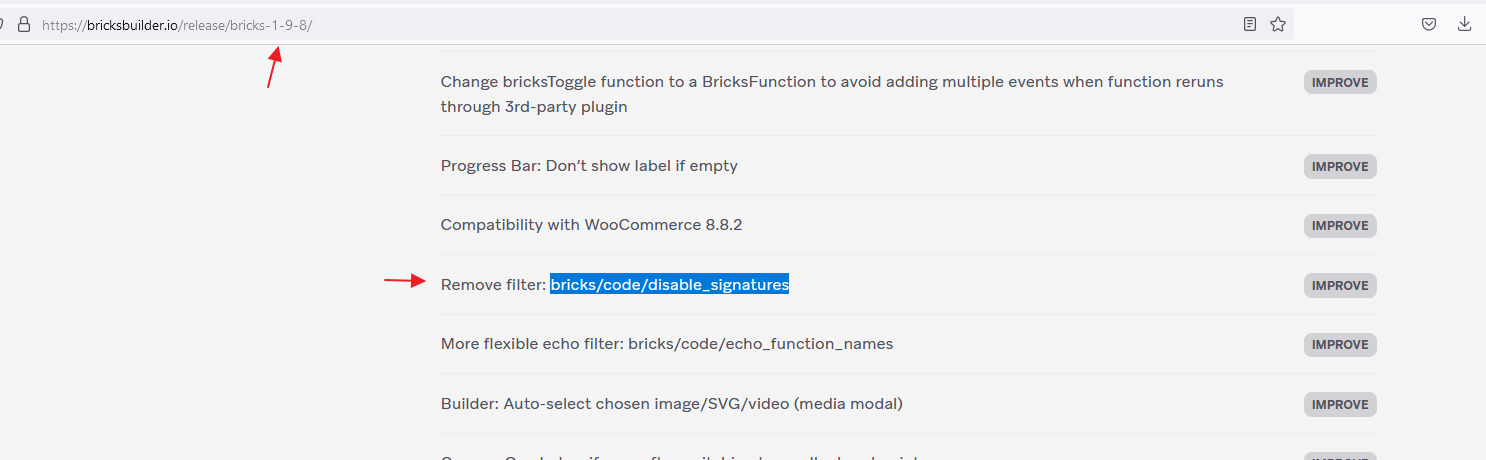Click Compatibility with WooCommerce 8.8.2 text
1486x460 pixels.
591,225
